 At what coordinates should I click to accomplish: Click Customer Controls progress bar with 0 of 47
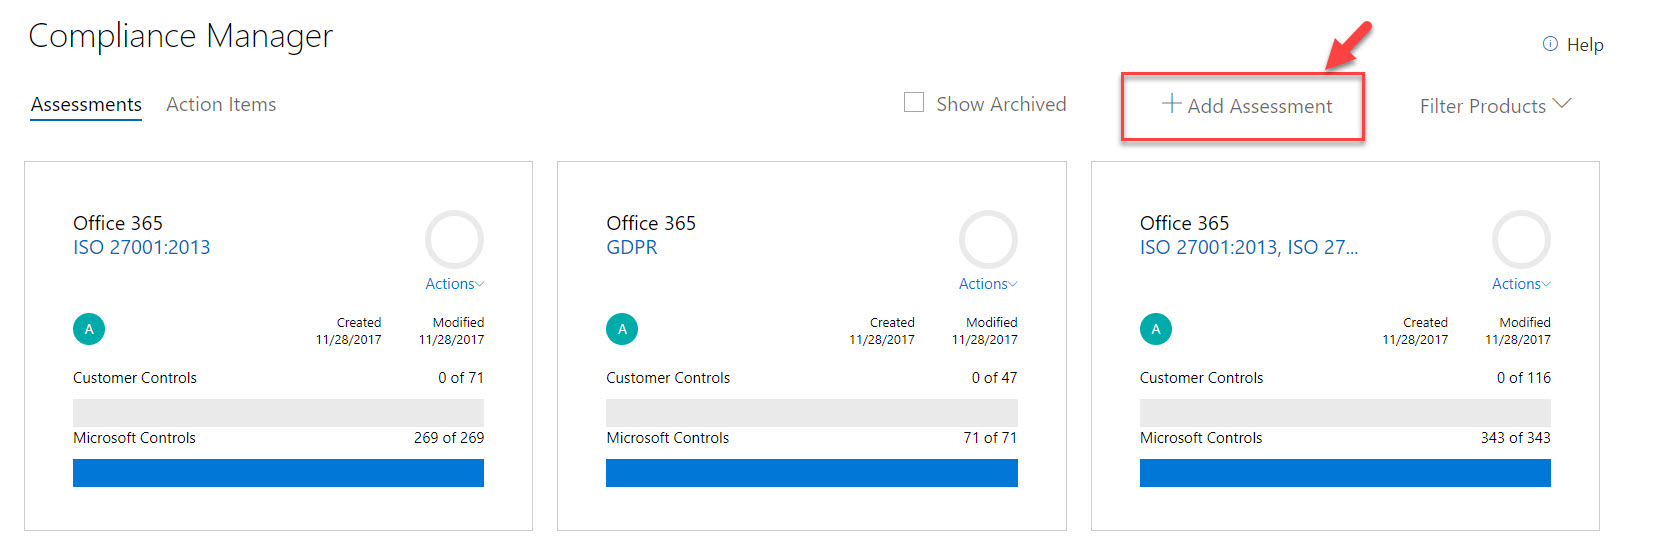(812, 413)
